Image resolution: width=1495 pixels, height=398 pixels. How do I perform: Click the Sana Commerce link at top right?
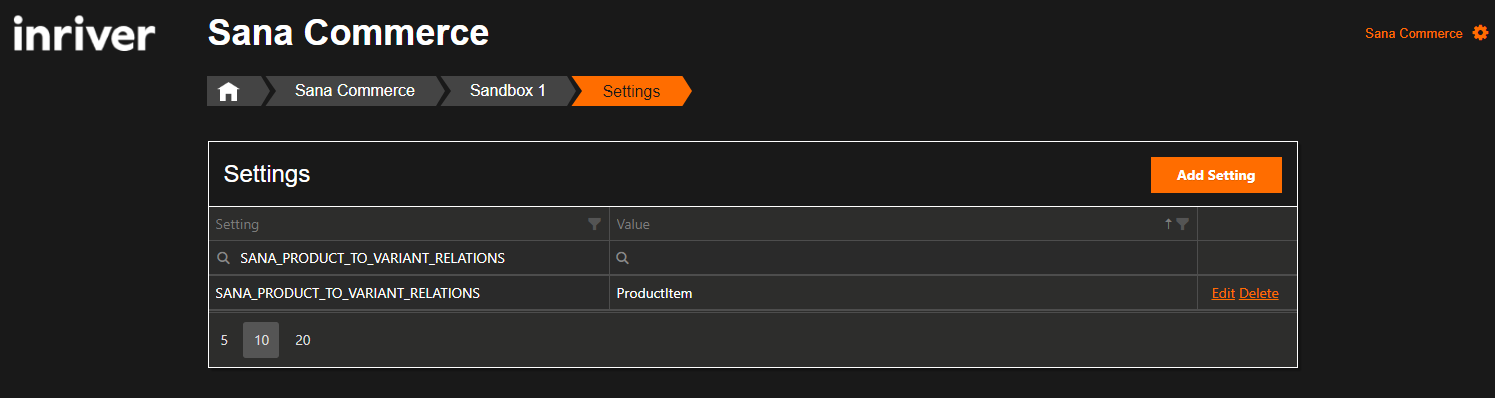tap(1414, 33)
